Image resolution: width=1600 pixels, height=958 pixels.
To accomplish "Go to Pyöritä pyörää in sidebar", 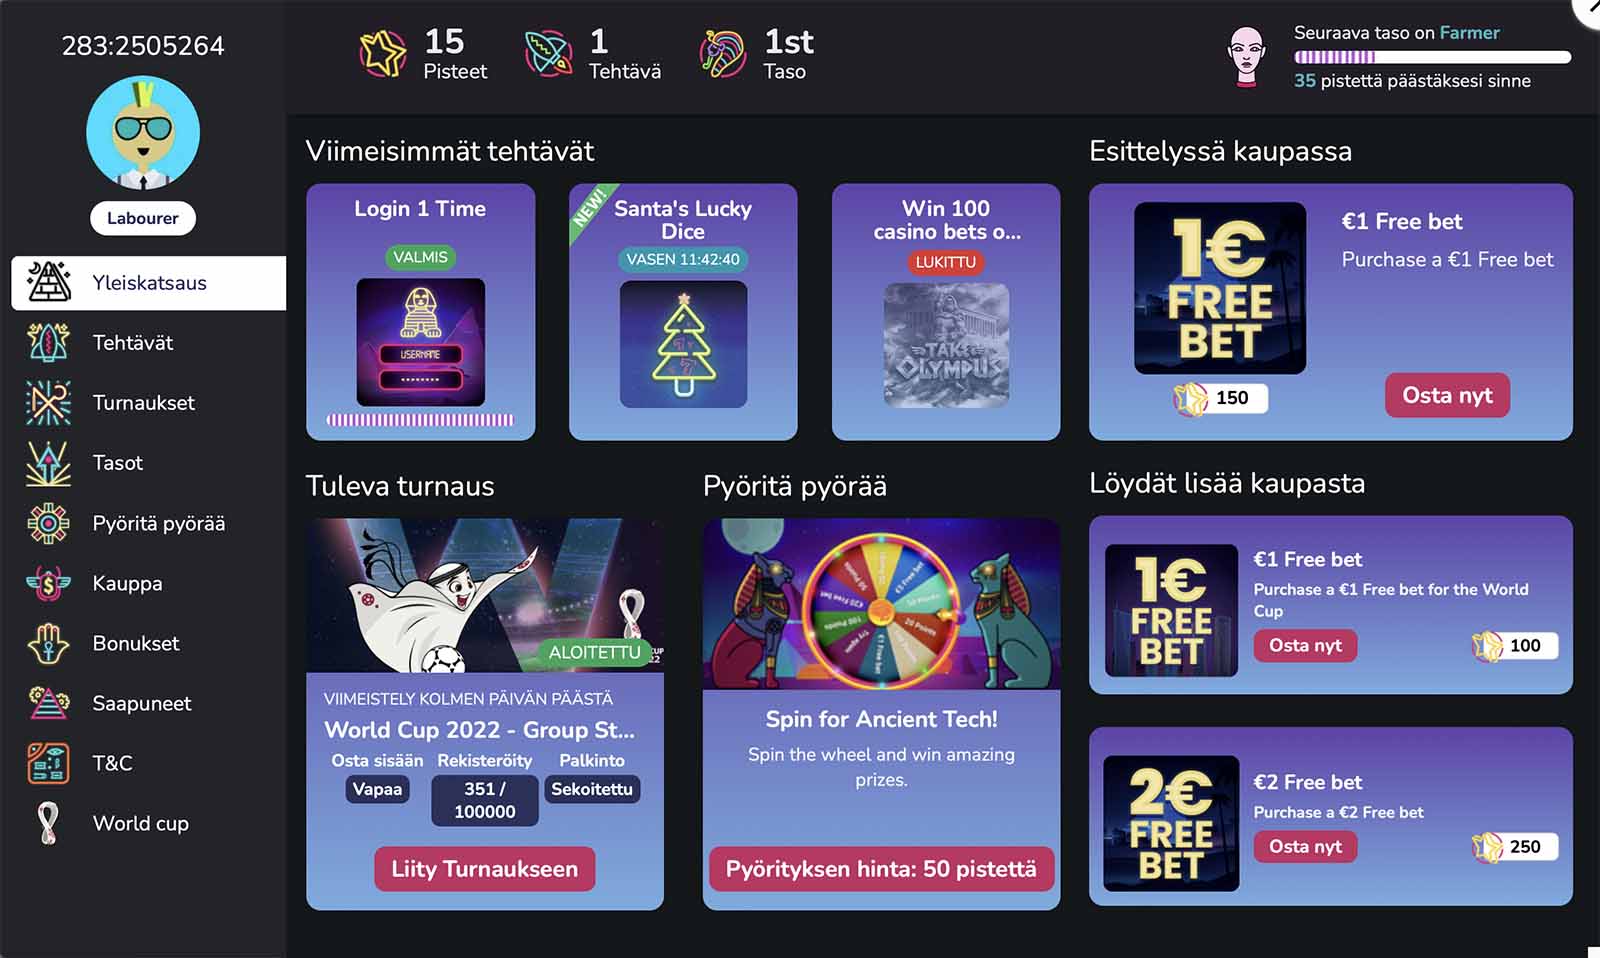I will pyautogui.click(x=158, y=523).
